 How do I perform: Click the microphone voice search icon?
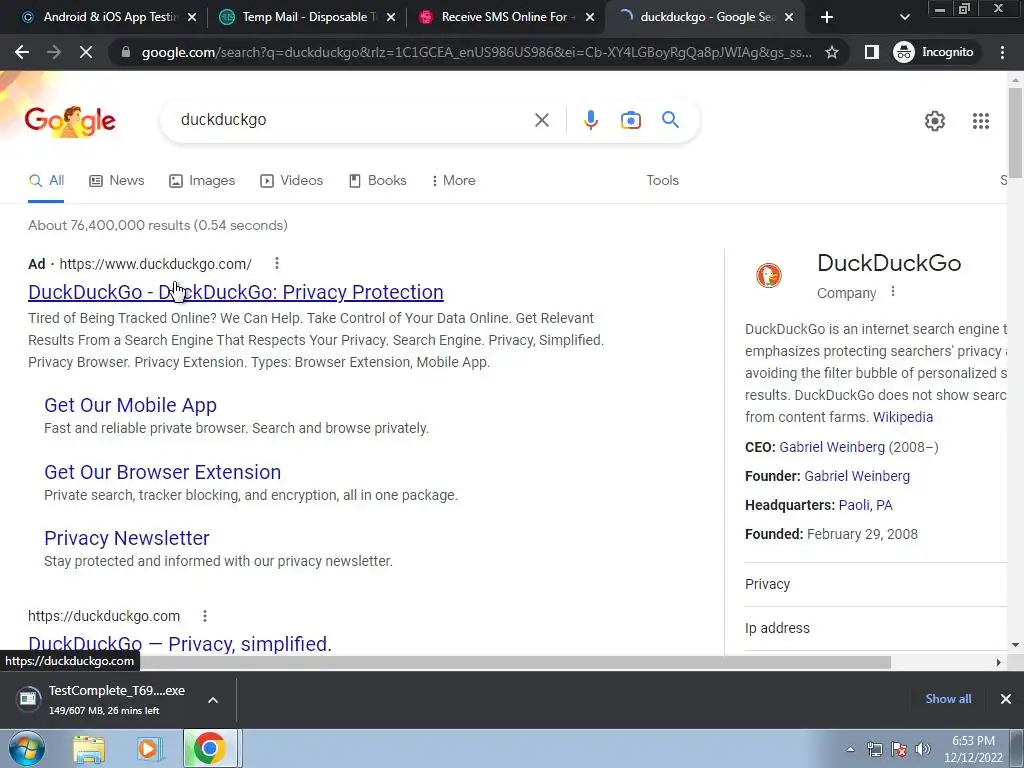pyautogui.click(x=590, y=120)
